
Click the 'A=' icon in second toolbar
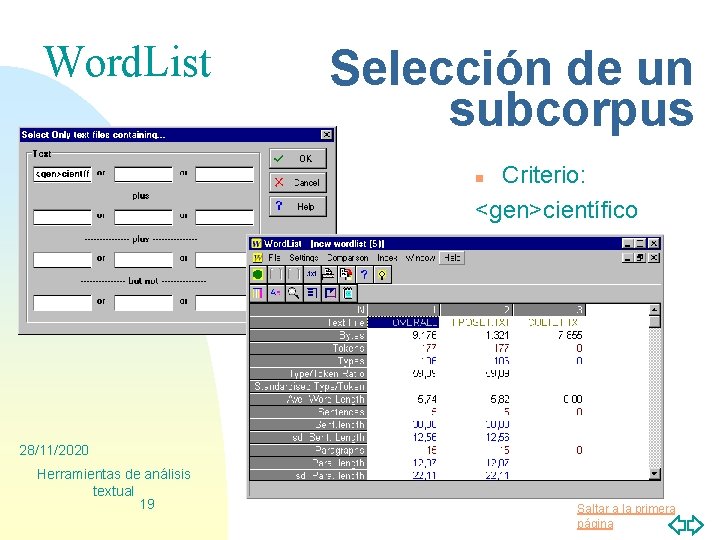click(x=276, y=293)
